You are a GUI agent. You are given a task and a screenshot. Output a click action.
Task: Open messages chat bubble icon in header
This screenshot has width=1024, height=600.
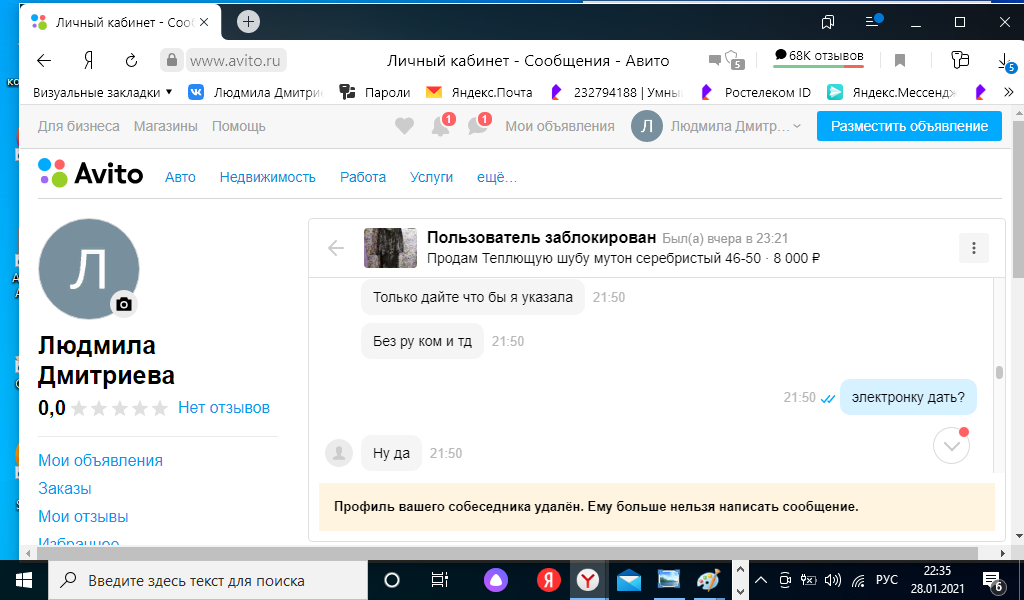[477, 126]
